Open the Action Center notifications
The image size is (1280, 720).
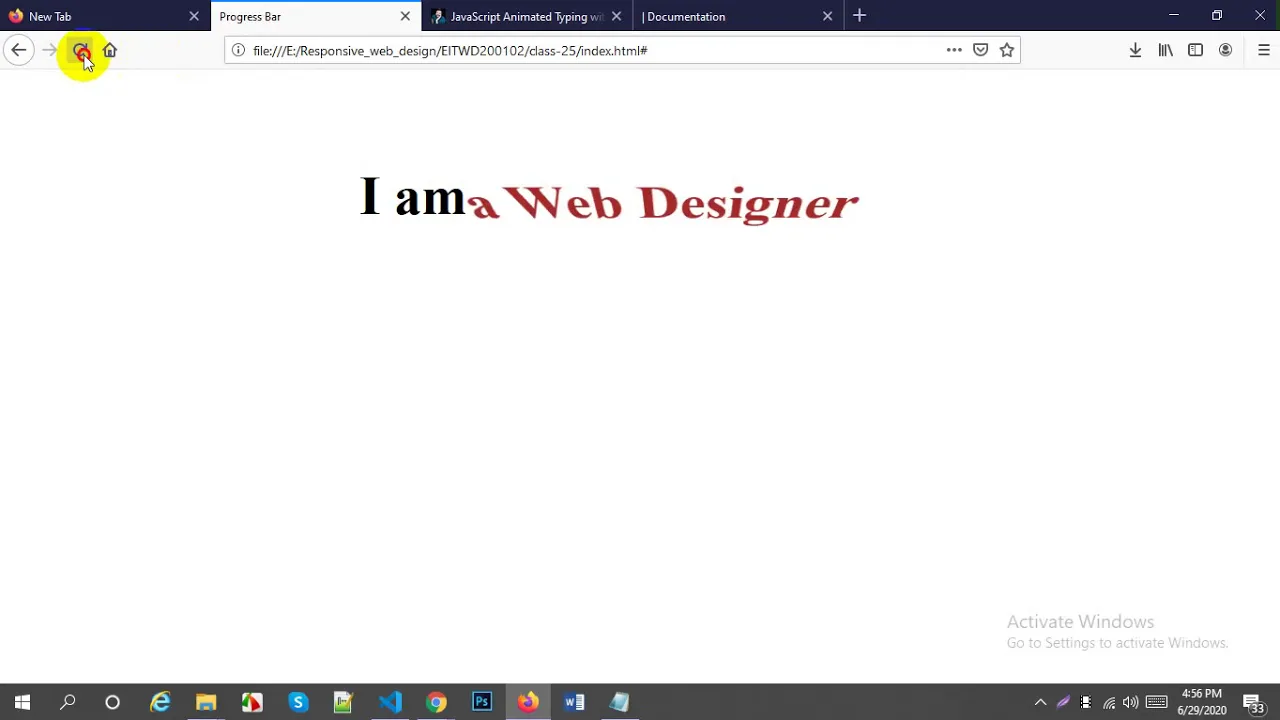click(1253, 702)
